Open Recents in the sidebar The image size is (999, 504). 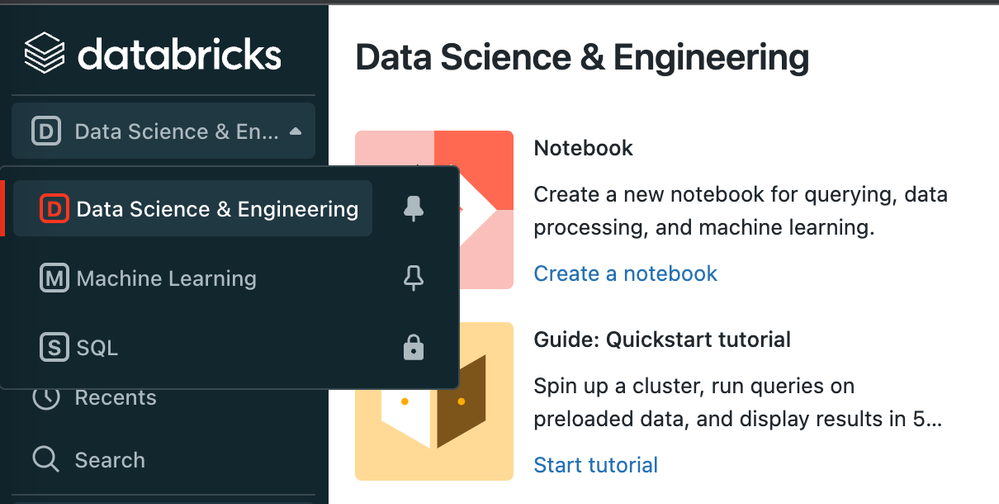point(115,397)
